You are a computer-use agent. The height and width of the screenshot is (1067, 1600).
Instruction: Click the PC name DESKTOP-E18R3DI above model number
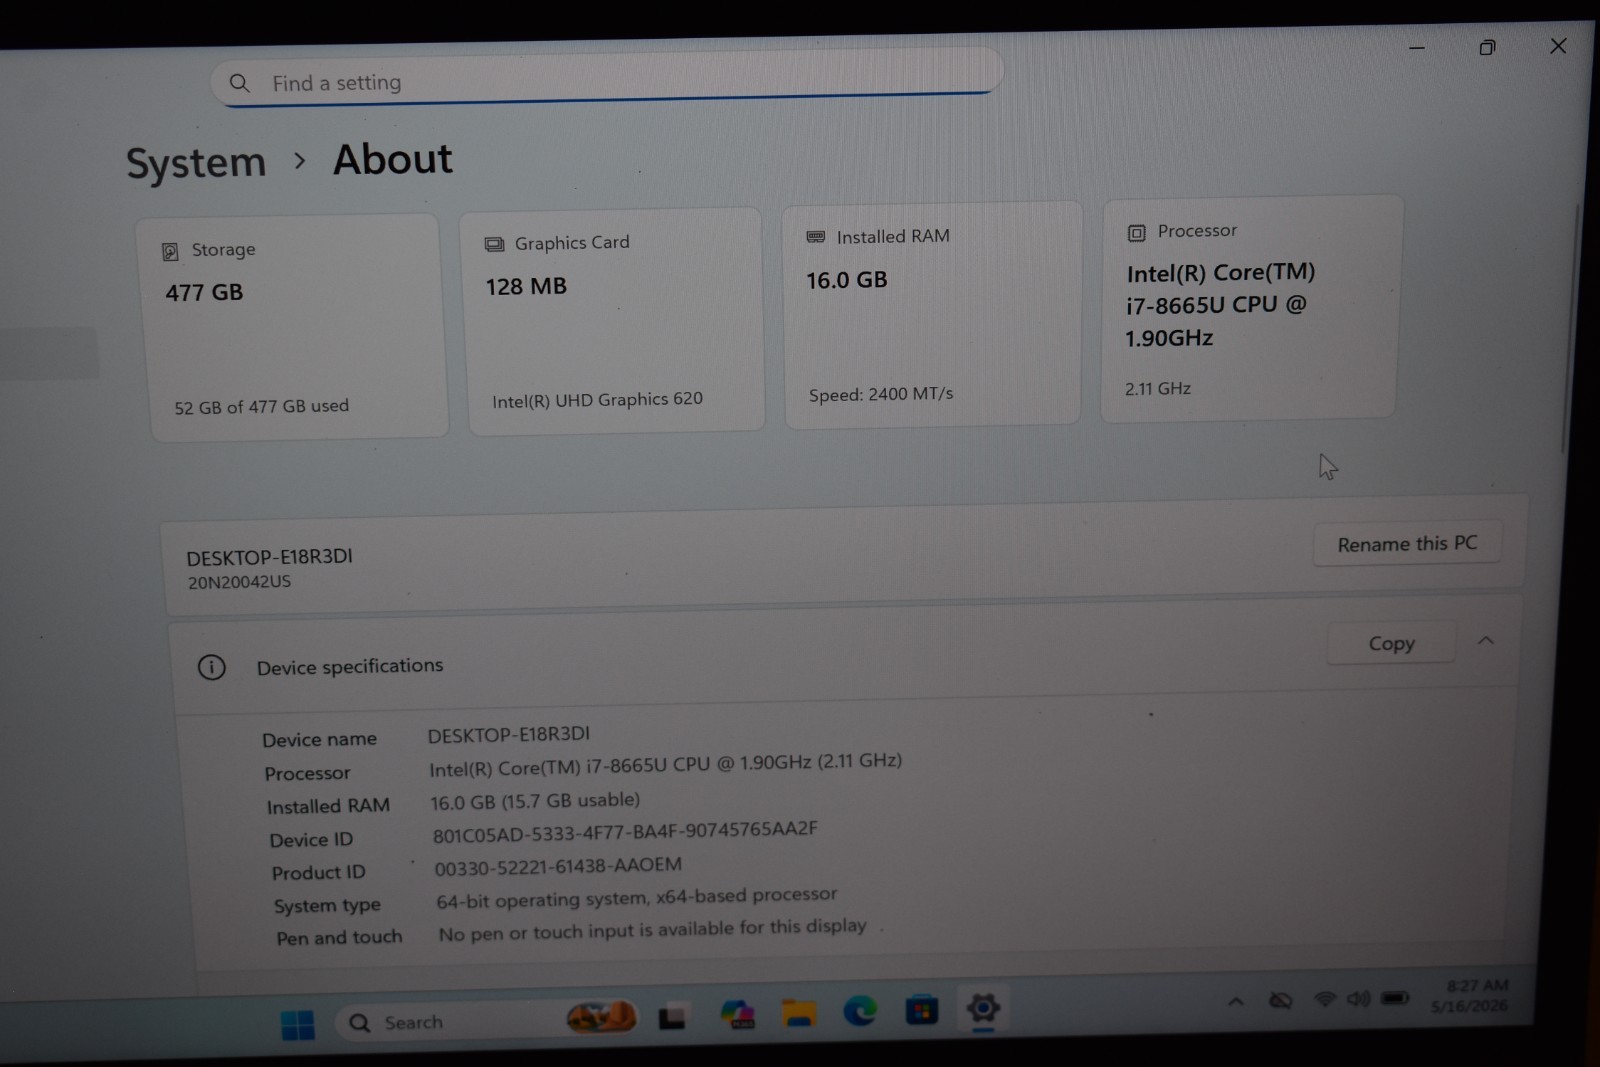269,557
